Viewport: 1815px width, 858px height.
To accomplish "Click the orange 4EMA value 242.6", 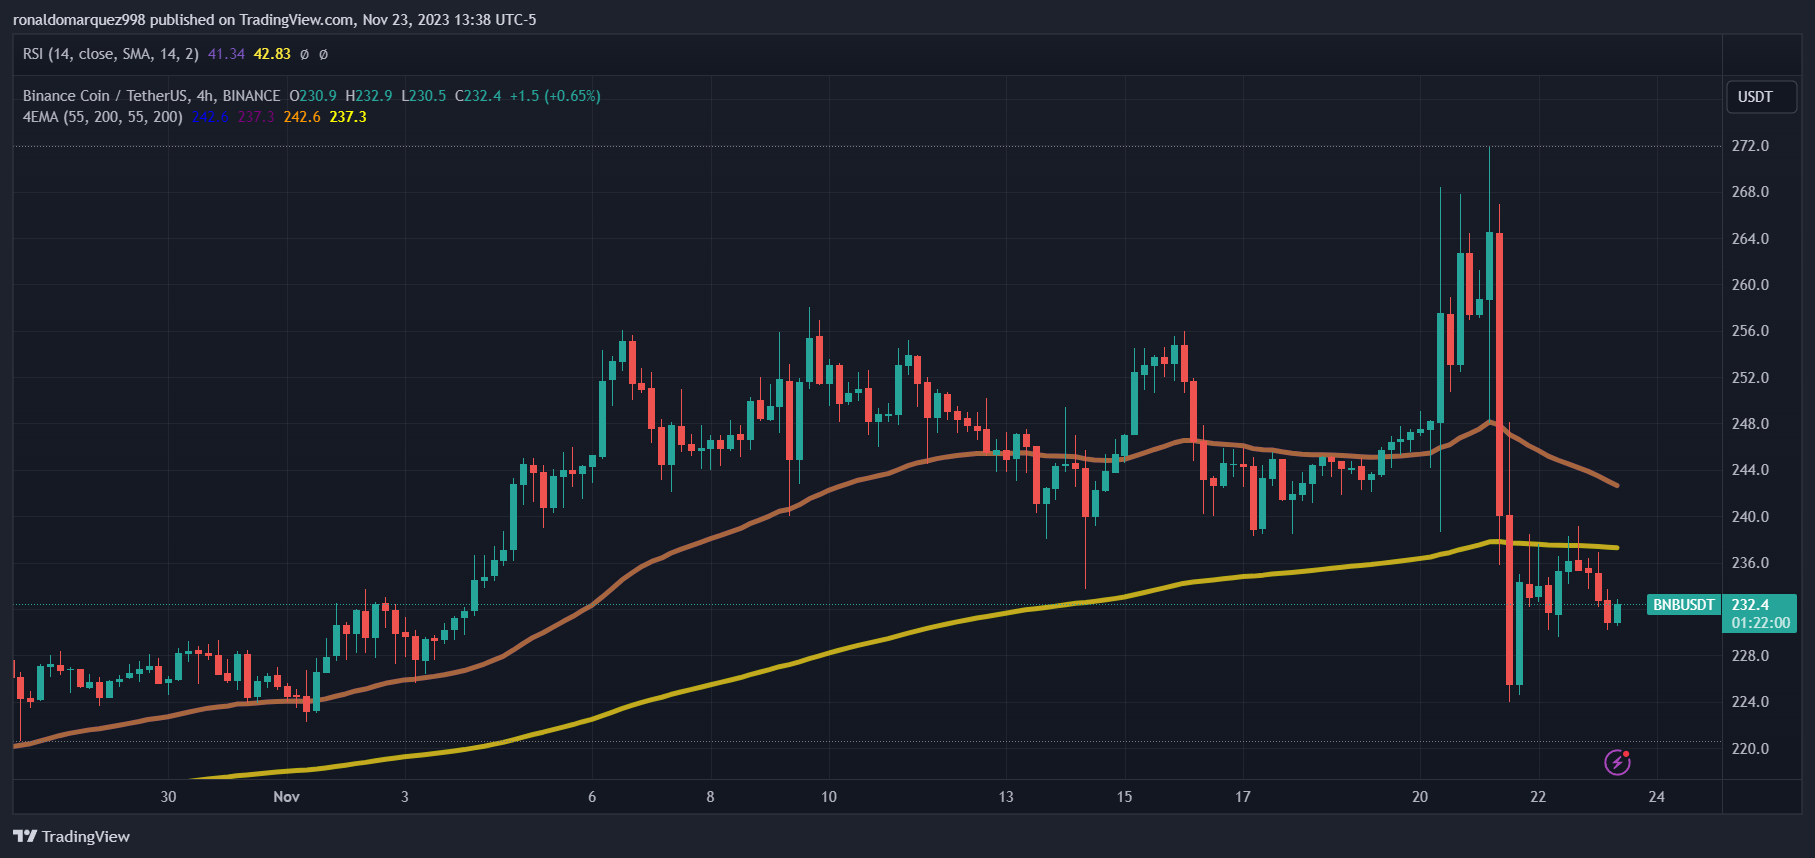I will tap(302, 117).
